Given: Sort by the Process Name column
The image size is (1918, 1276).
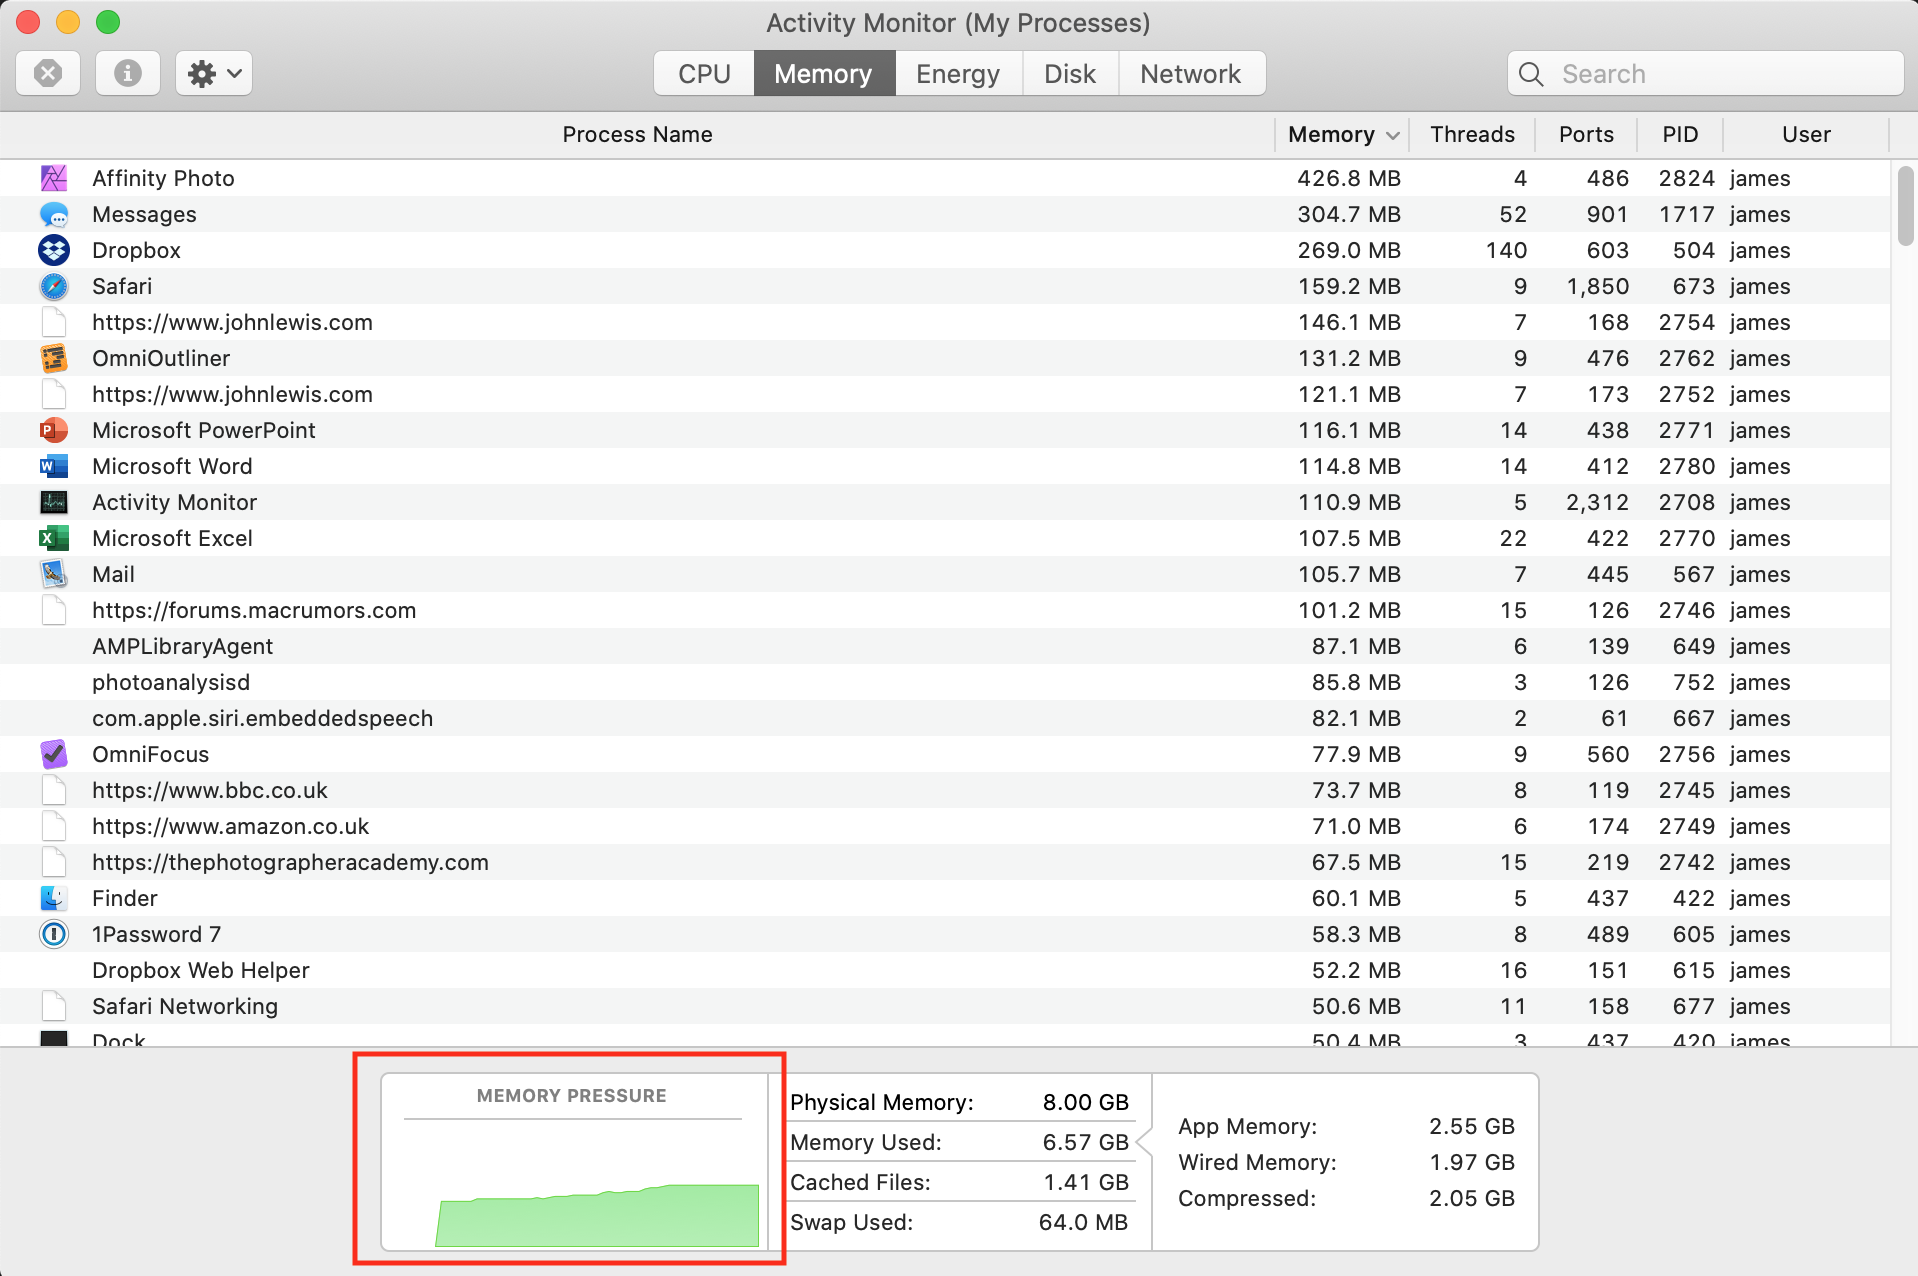Looking at the screenshot, I should [x=637, y=134].
